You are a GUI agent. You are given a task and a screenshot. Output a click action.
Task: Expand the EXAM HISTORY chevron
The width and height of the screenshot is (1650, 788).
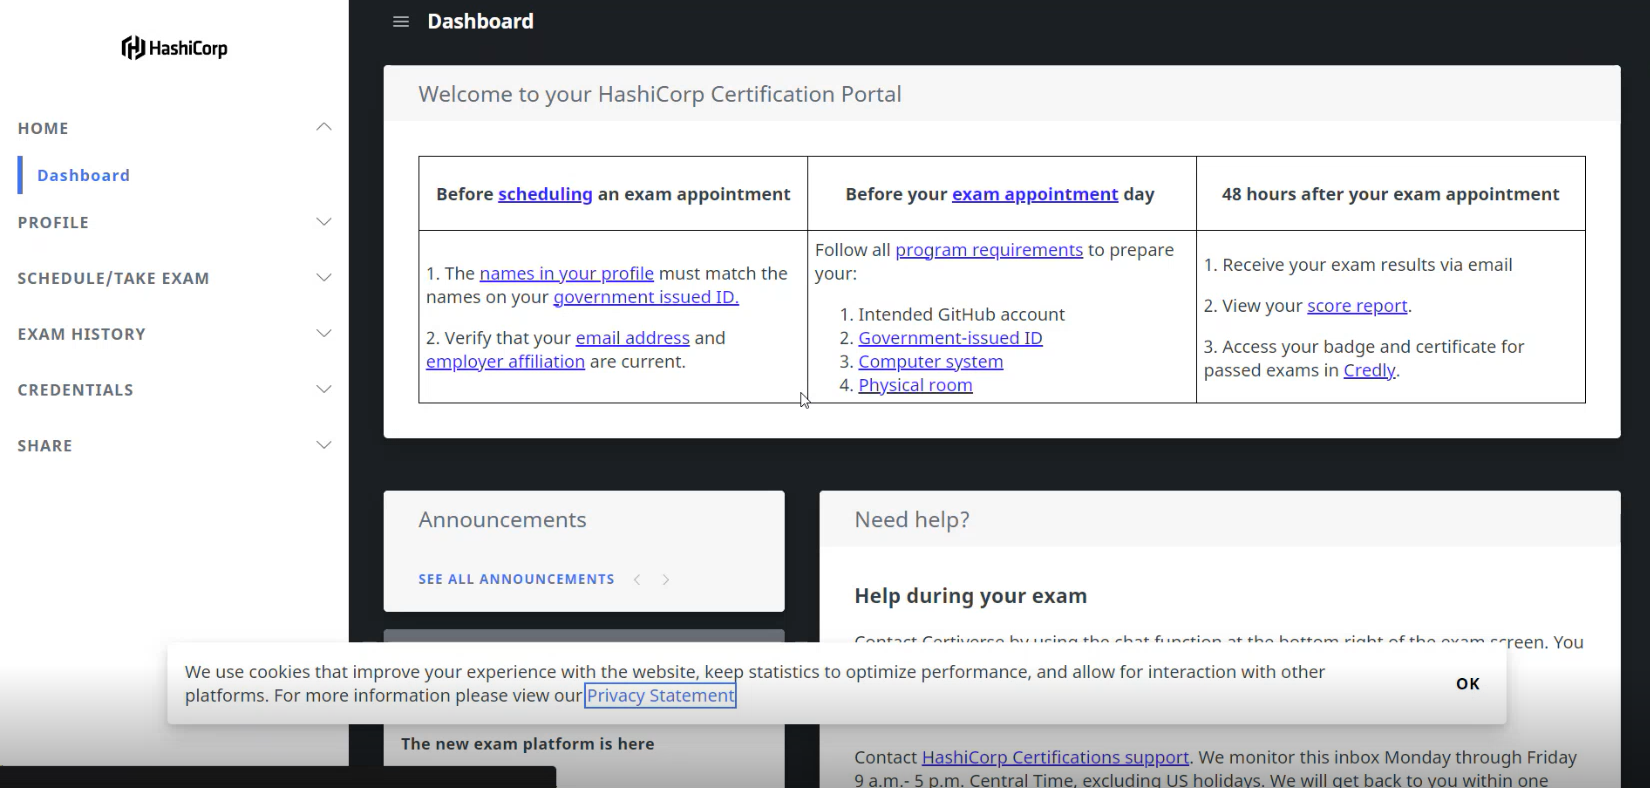pyautogui.click(x=324, y=333)
